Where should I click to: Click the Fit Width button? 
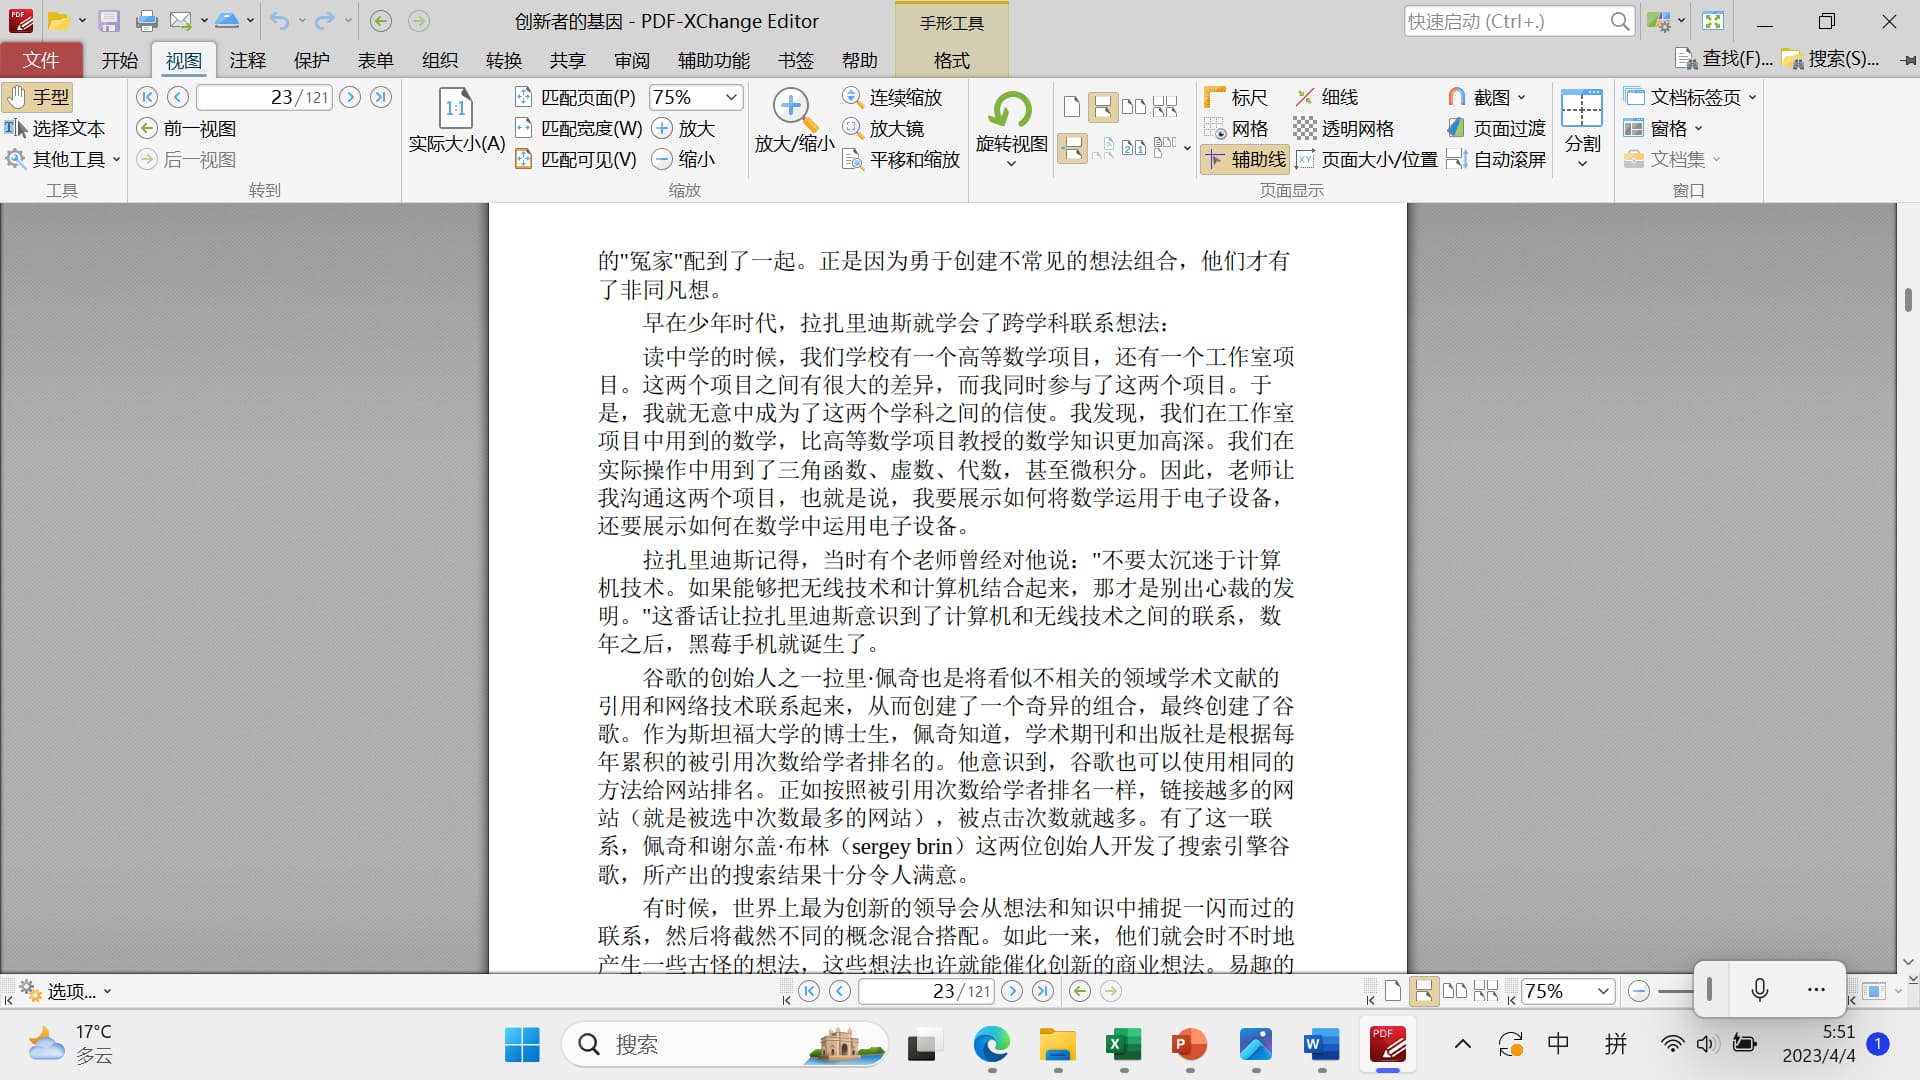[579, 128]
